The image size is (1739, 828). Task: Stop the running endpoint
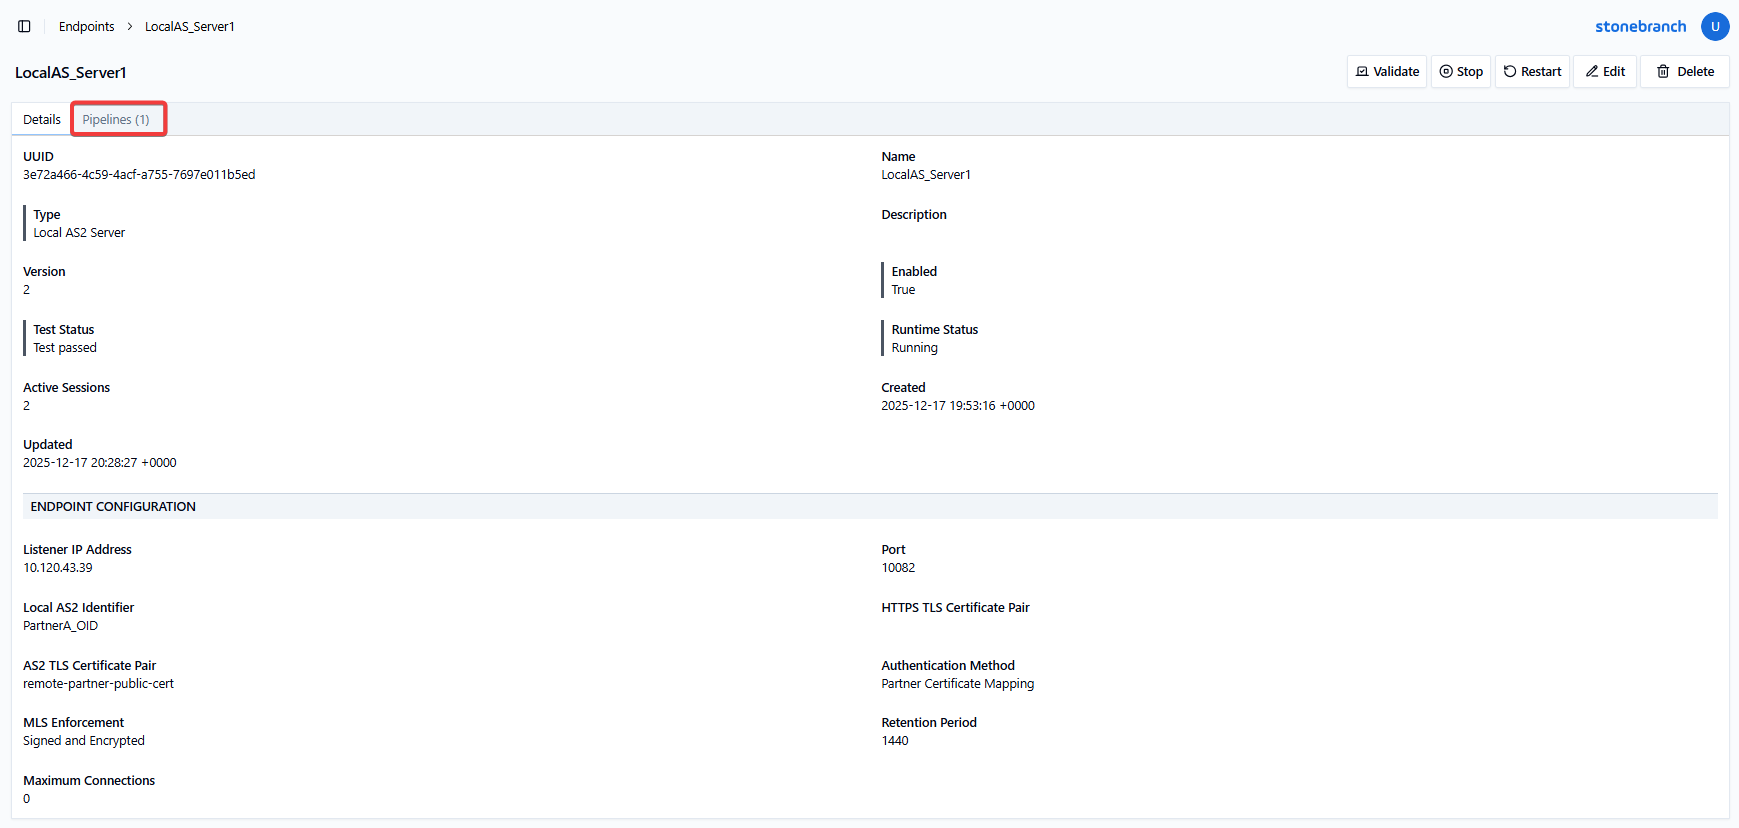1460,72
